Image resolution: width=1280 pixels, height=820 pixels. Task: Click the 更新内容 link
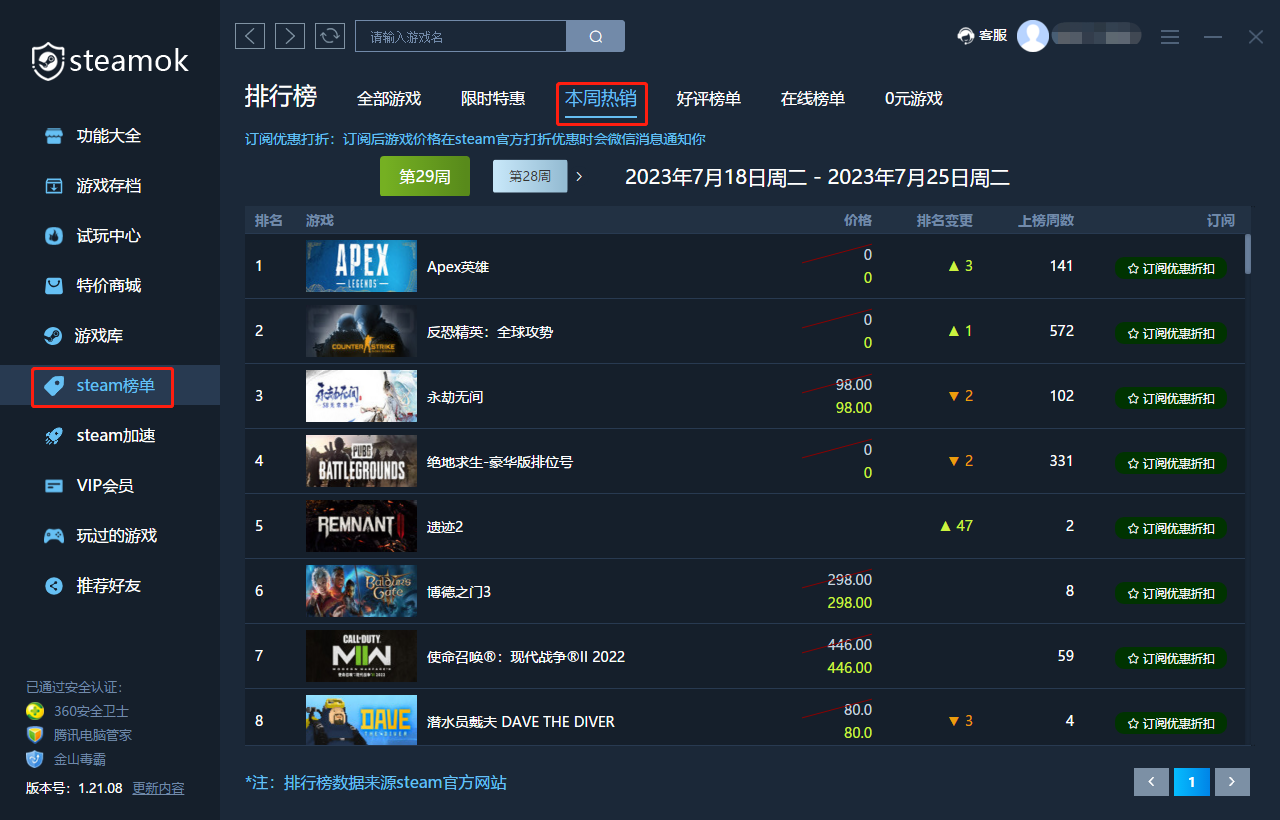point(159,788)
